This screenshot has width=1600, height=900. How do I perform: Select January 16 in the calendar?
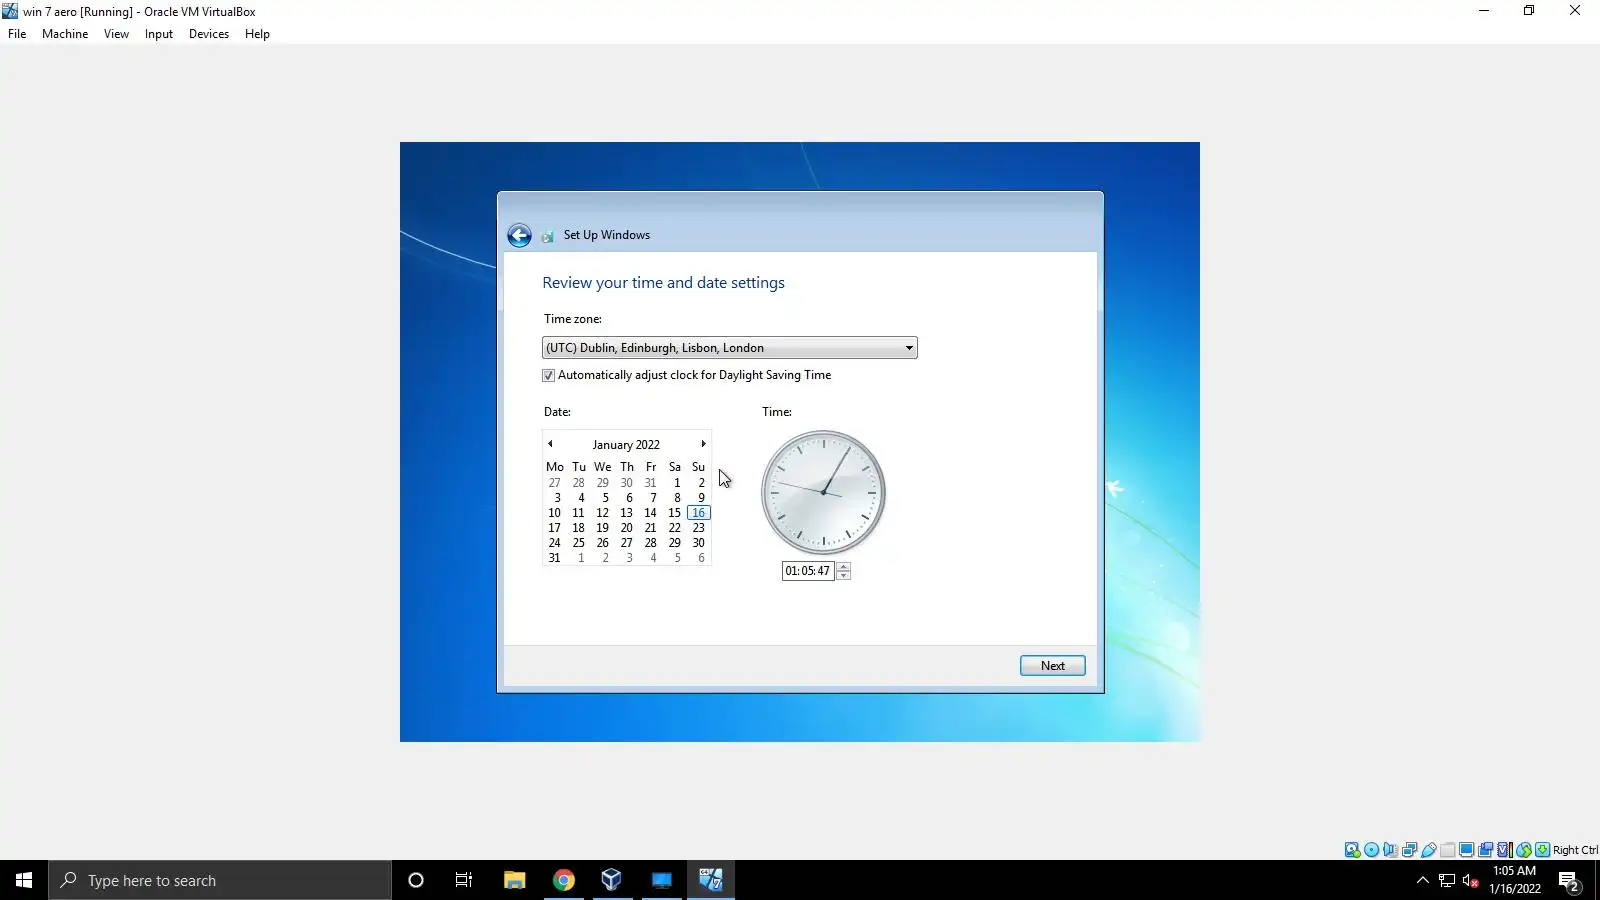pos(698,513)
